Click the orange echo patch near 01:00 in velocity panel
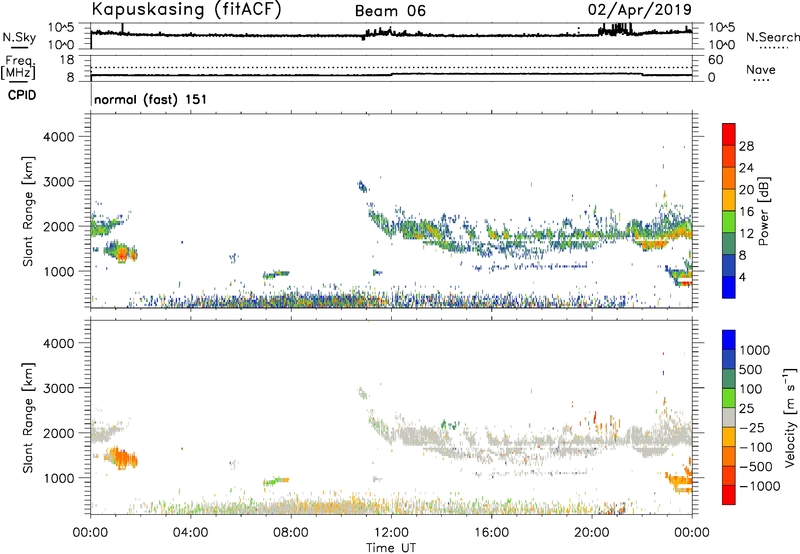Viewport: 800px width, 554px height. [121, 458]
